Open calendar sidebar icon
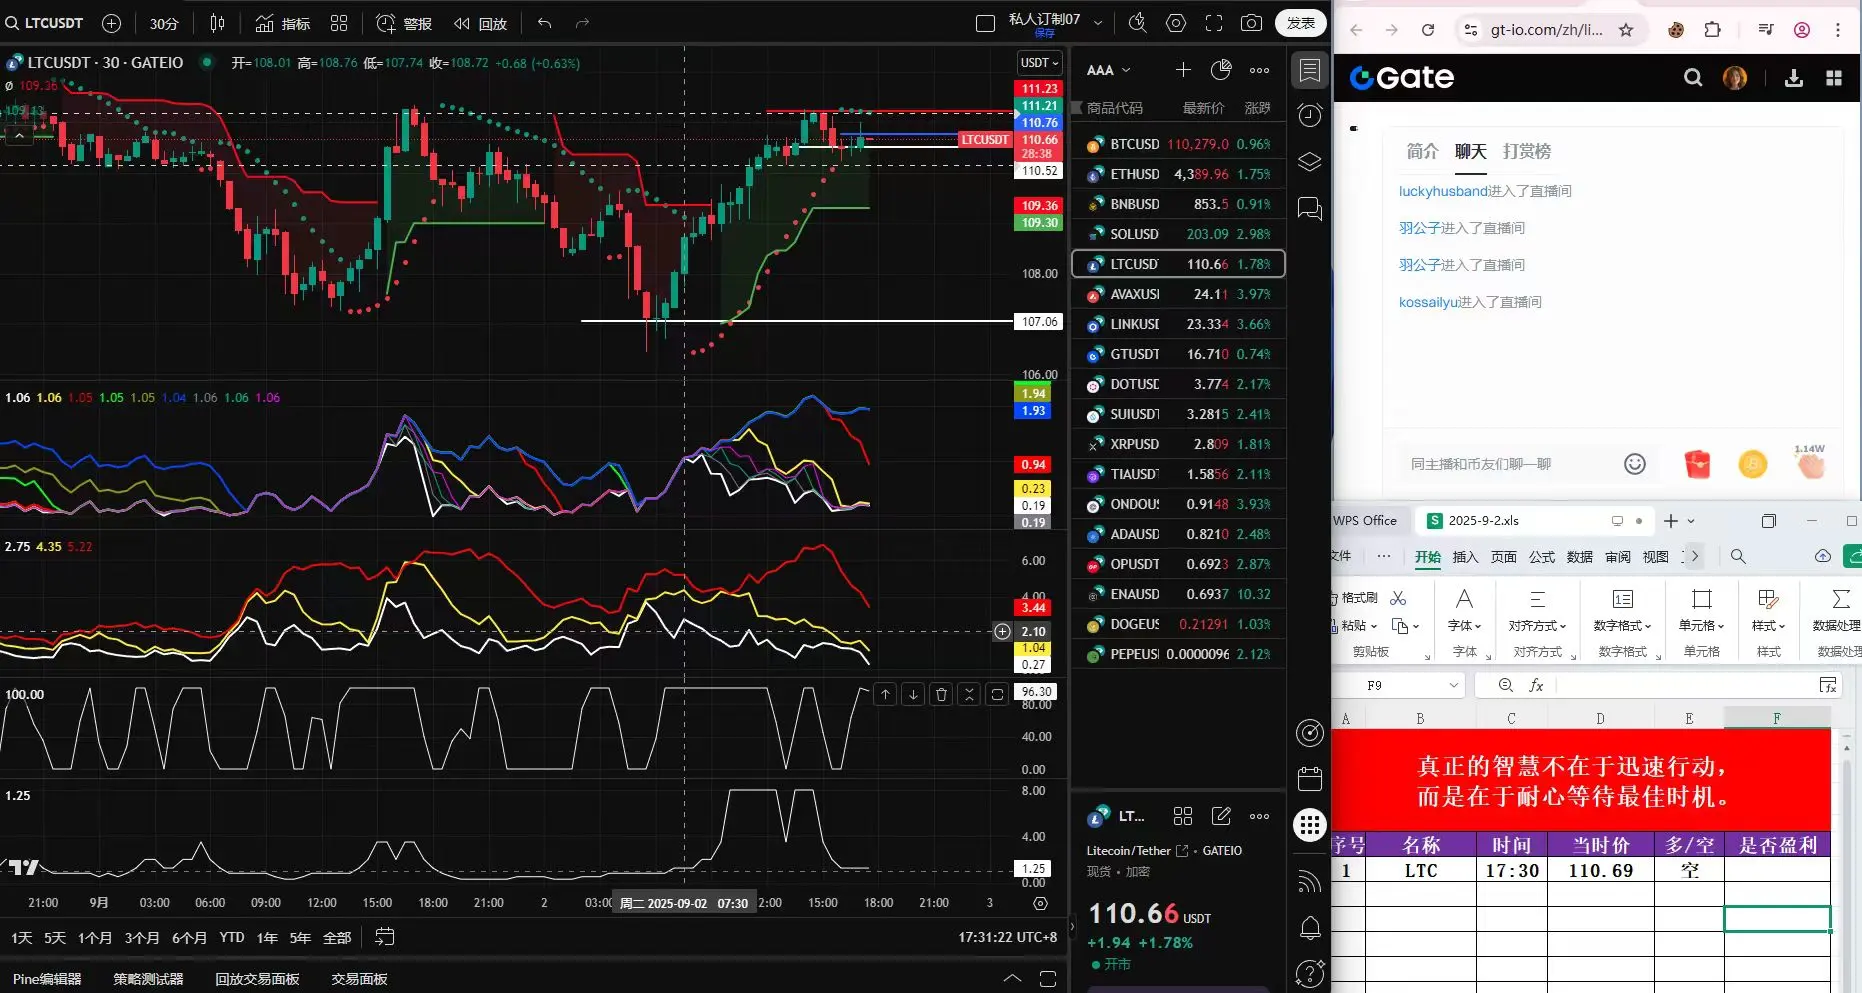This screenshot has width=1862, height=993. click(1310, 778)
